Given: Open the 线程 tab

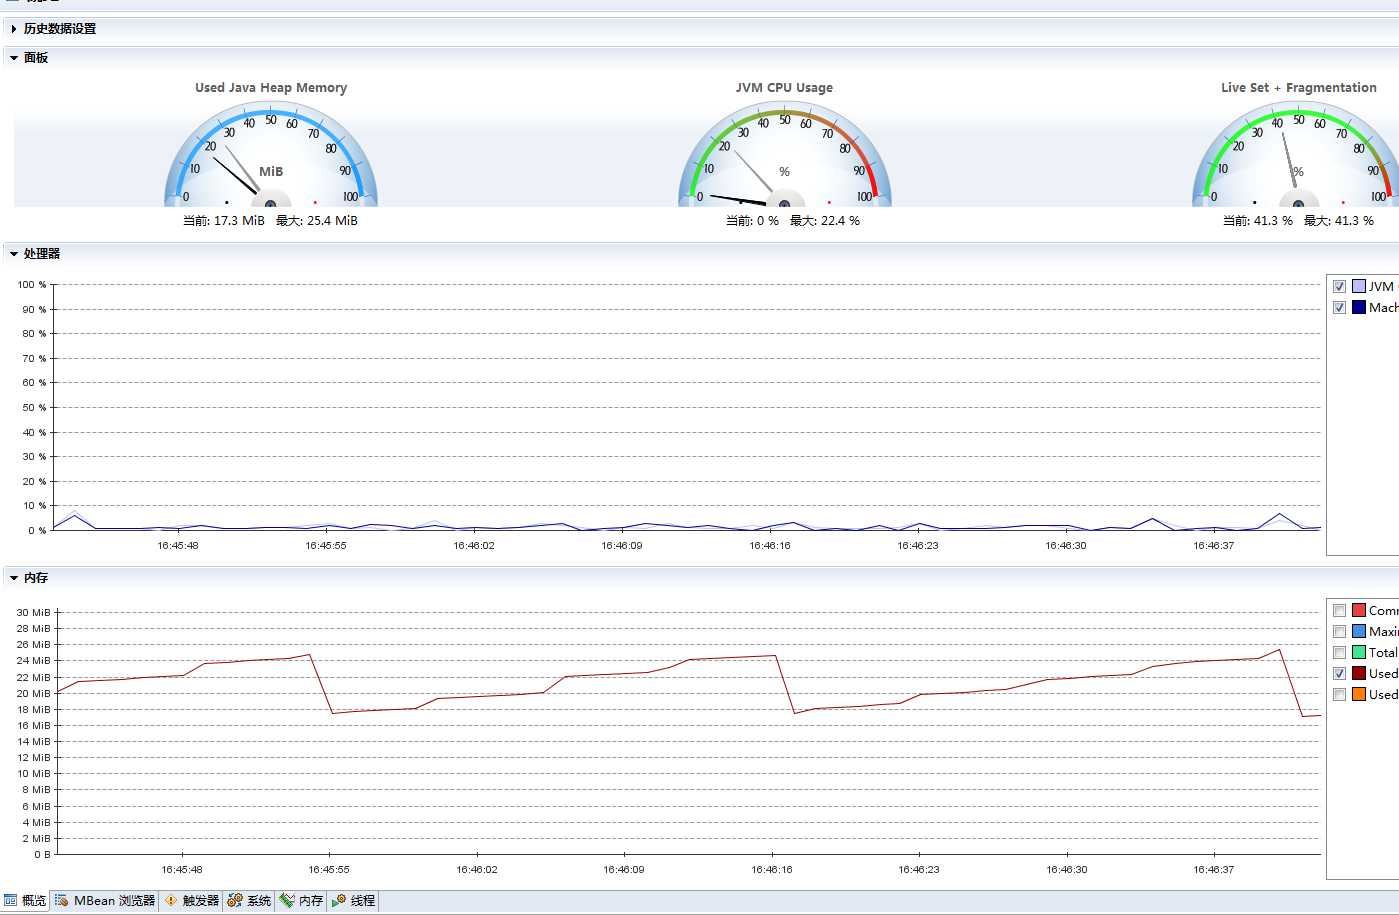Looking at the screenshot, I should point(353,900).
